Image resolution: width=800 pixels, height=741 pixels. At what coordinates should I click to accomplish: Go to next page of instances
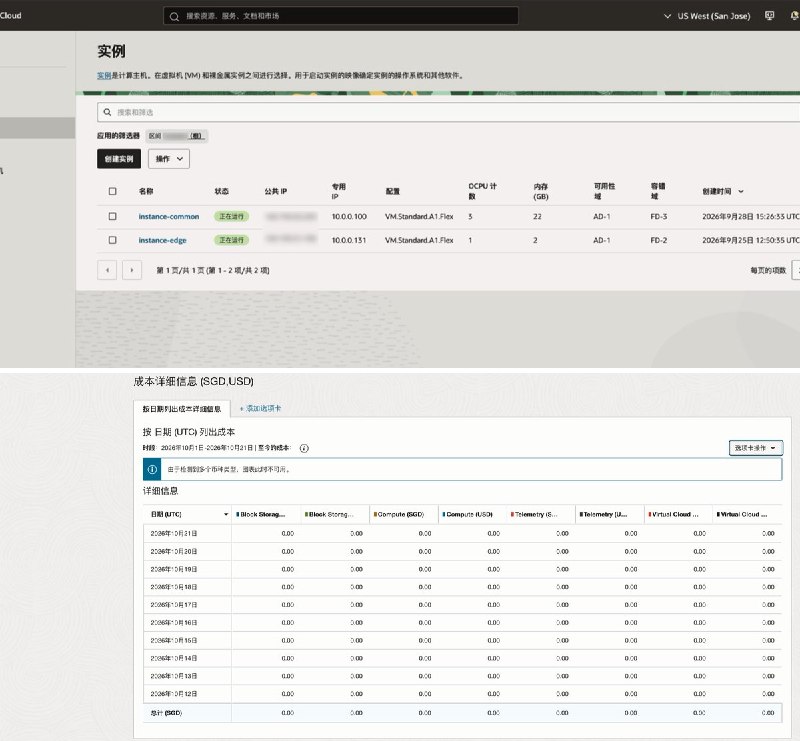pos(132,270)
